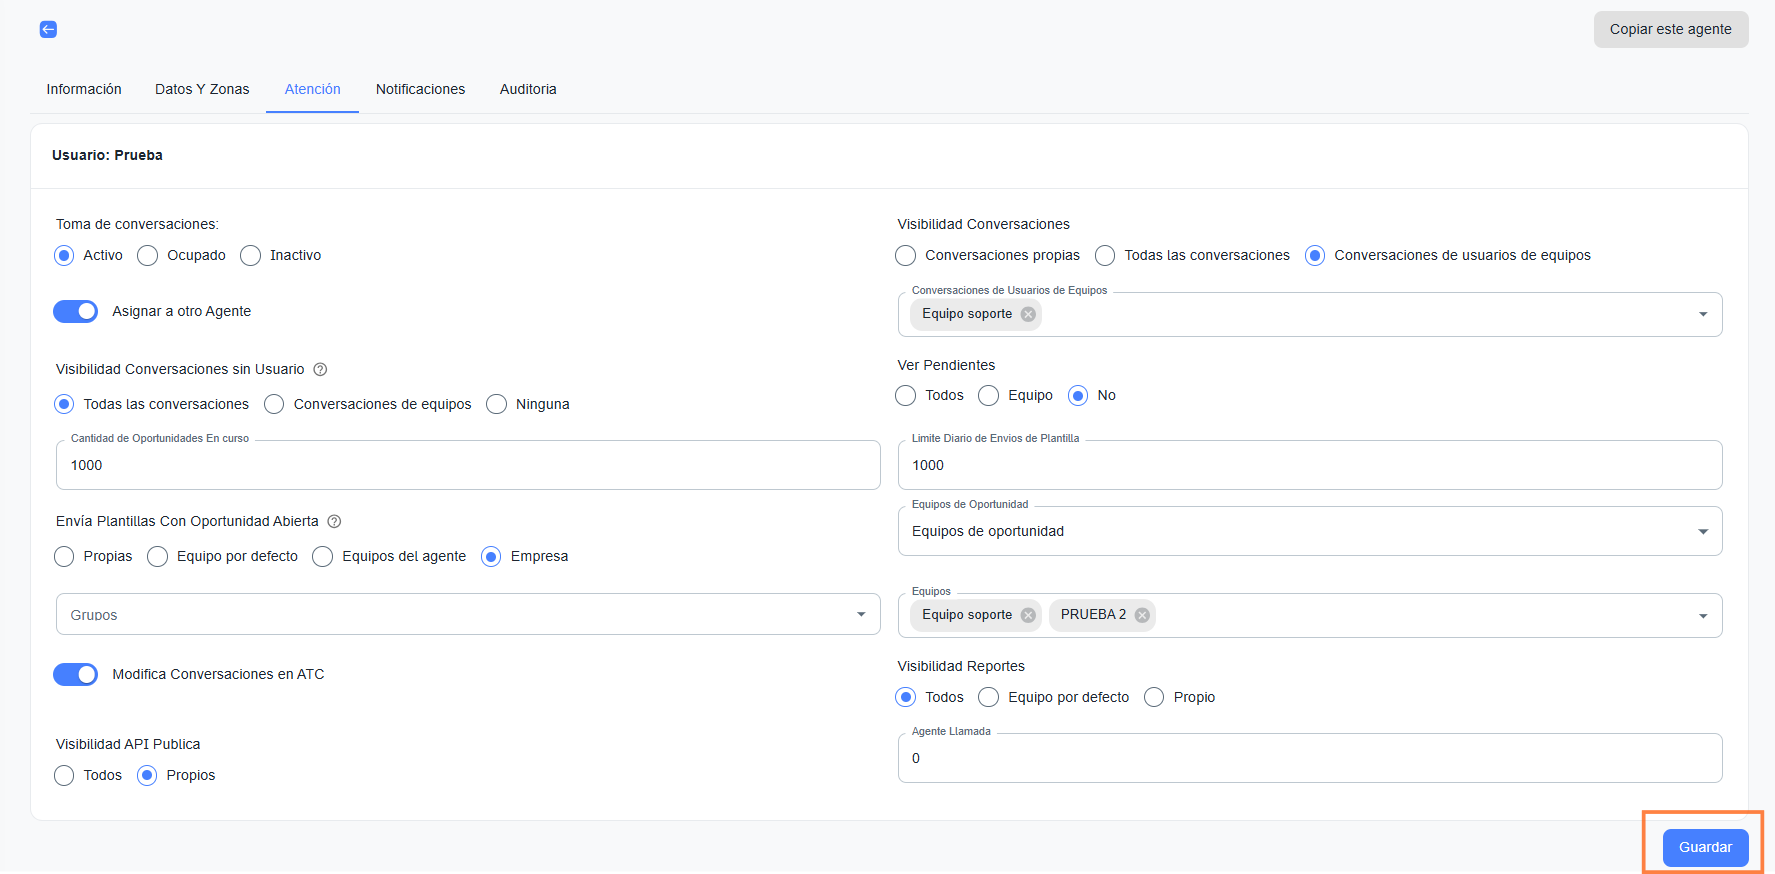Click the Agente Llamada input field
This screenshot has width=1775, height=874.
click(1309, 759)
